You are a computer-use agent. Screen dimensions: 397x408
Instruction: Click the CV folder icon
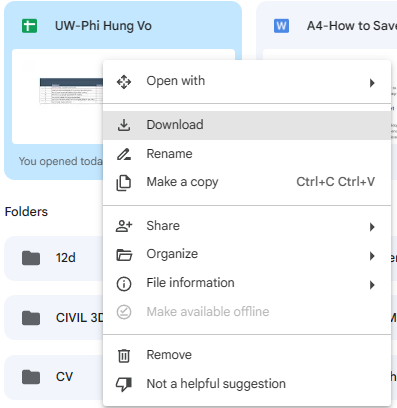[31, 377]
